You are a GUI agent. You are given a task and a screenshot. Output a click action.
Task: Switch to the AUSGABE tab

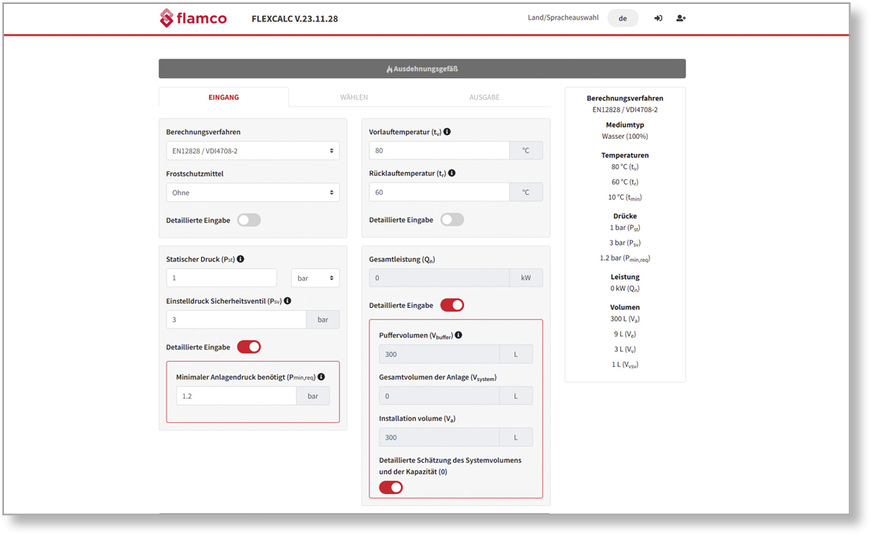(x=485, y=97)
